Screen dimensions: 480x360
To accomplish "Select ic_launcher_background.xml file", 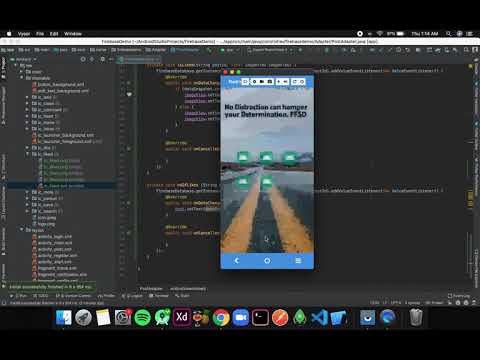I will (63, 135).
